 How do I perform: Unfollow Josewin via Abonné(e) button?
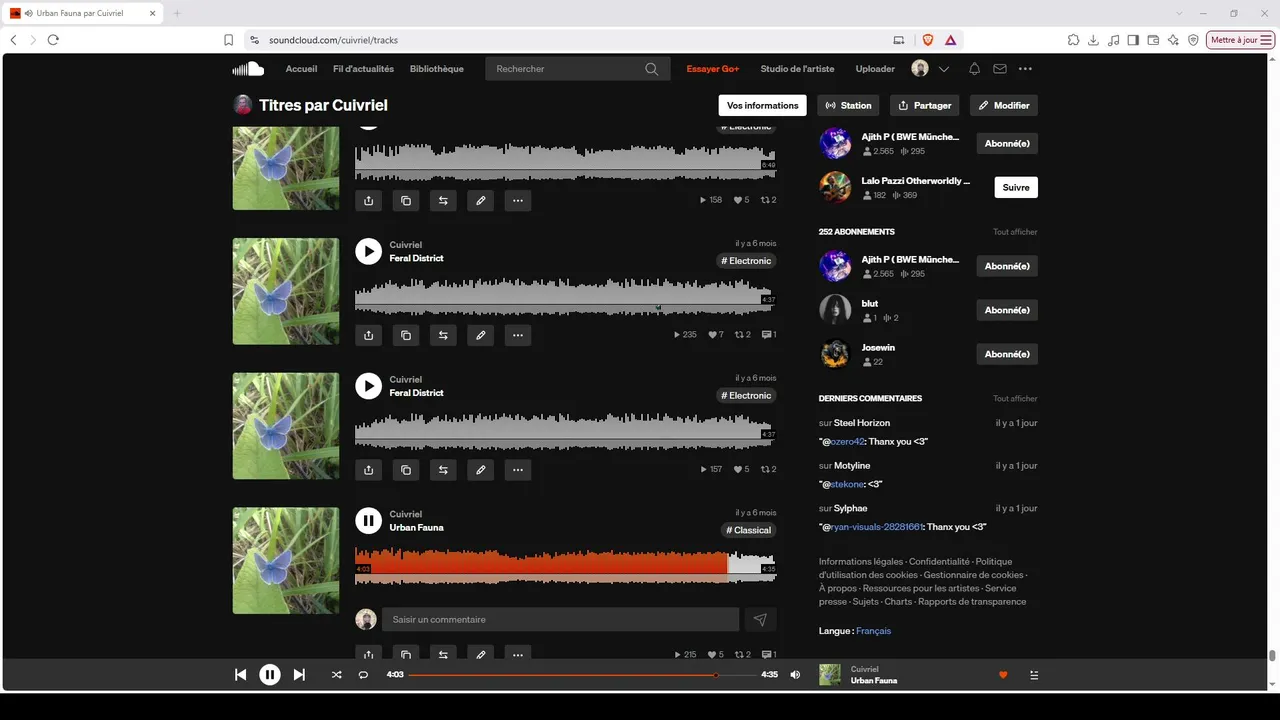click(1007, 354)
